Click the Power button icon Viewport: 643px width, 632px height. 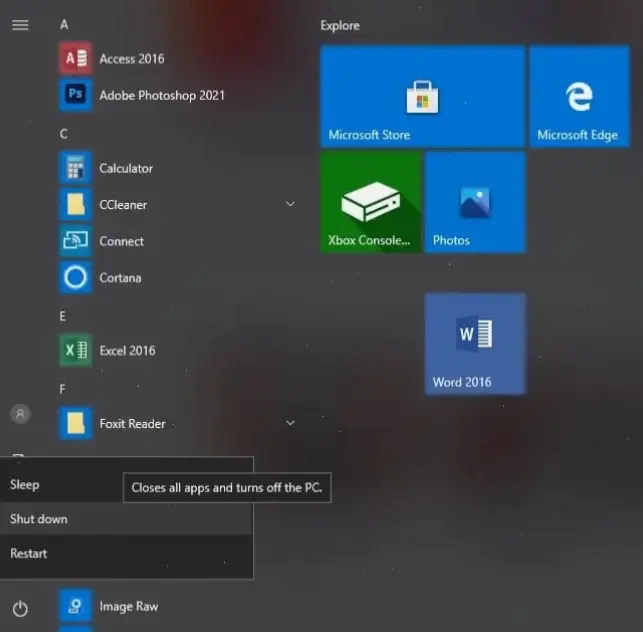coord(20,609)
